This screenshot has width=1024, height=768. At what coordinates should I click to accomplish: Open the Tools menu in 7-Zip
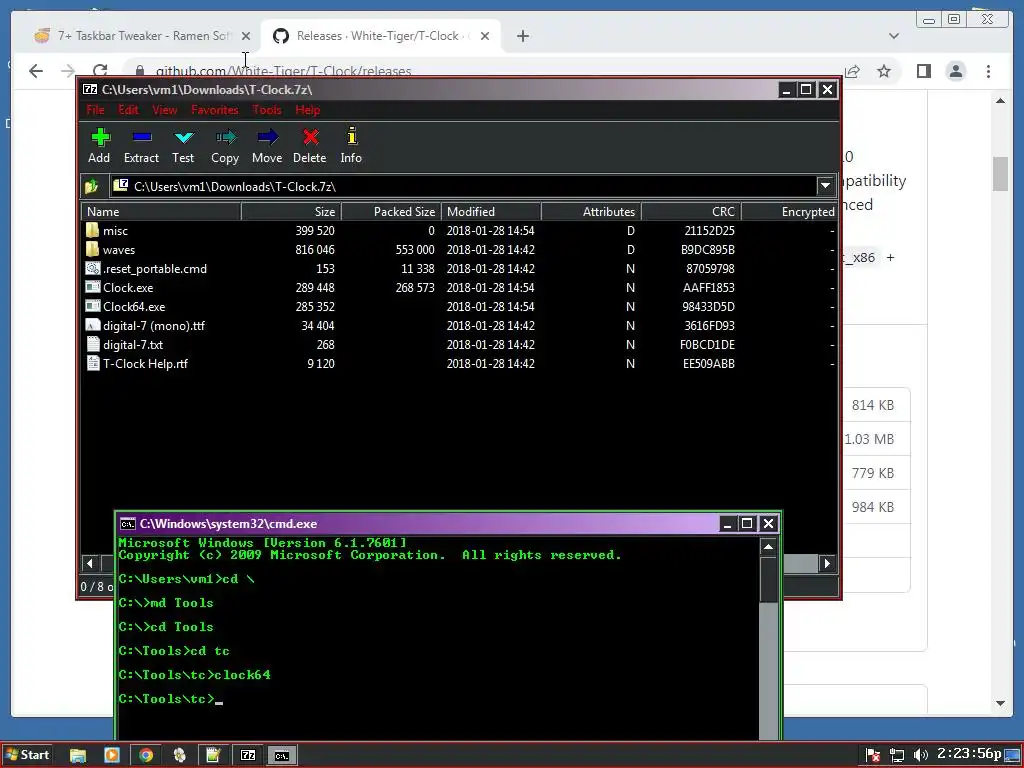click(267, 110)
